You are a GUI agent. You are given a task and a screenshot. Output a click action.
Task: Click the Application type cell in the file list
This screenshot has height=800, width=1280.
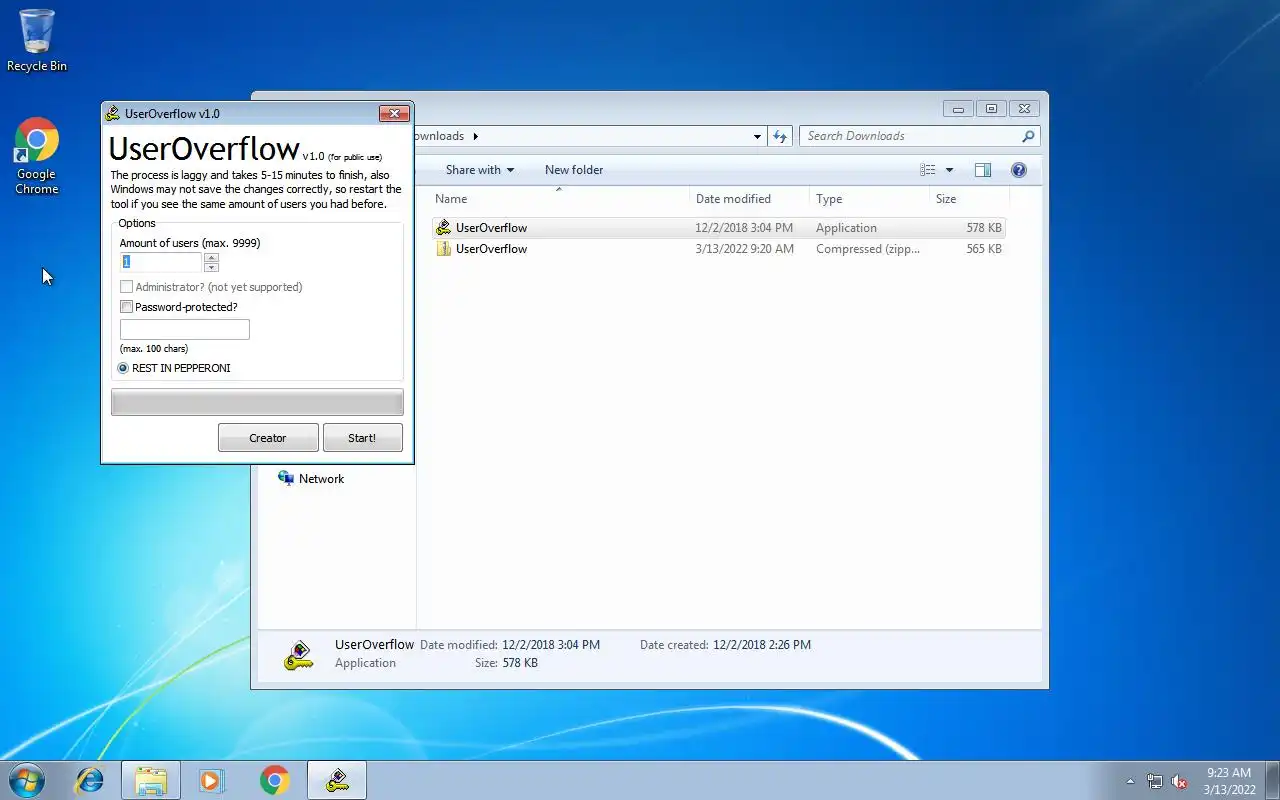846,228
